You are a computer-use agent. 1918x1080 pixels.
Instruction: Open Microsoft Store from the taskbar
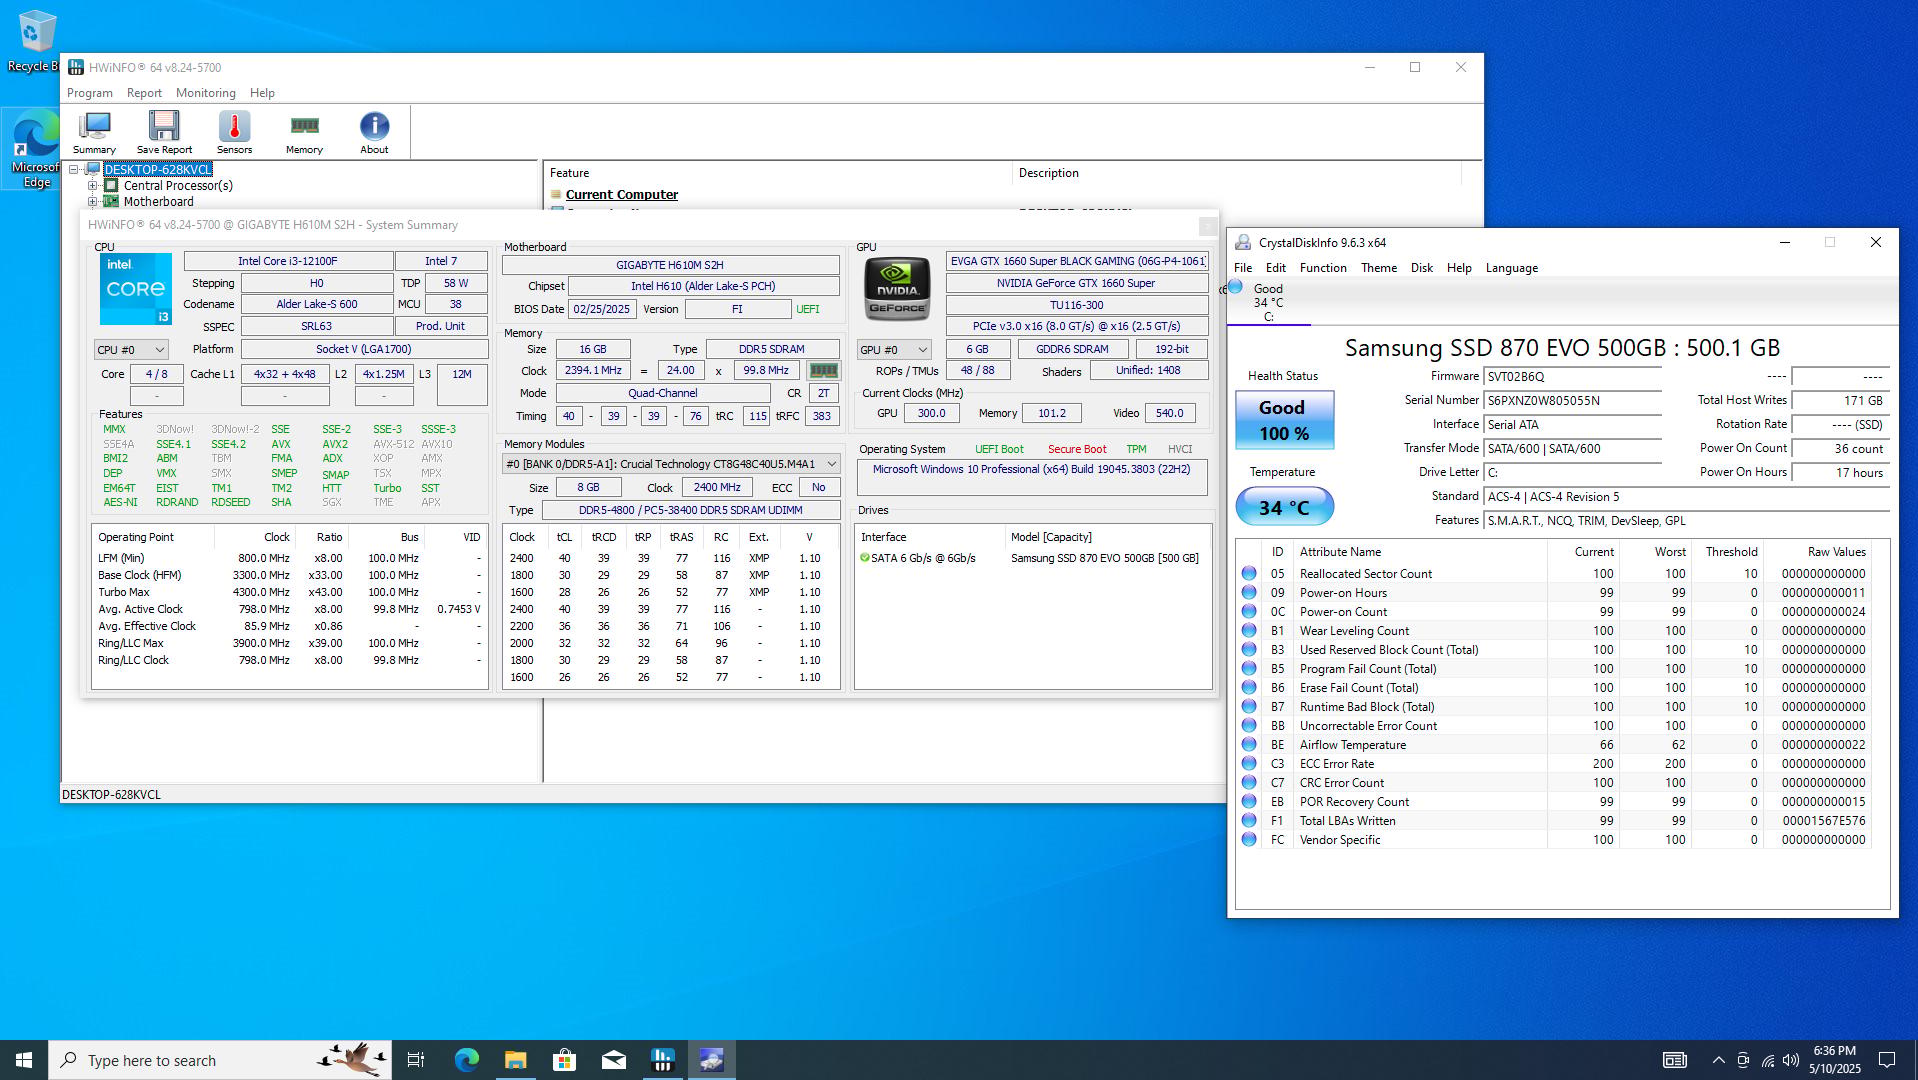(564, 1060)
